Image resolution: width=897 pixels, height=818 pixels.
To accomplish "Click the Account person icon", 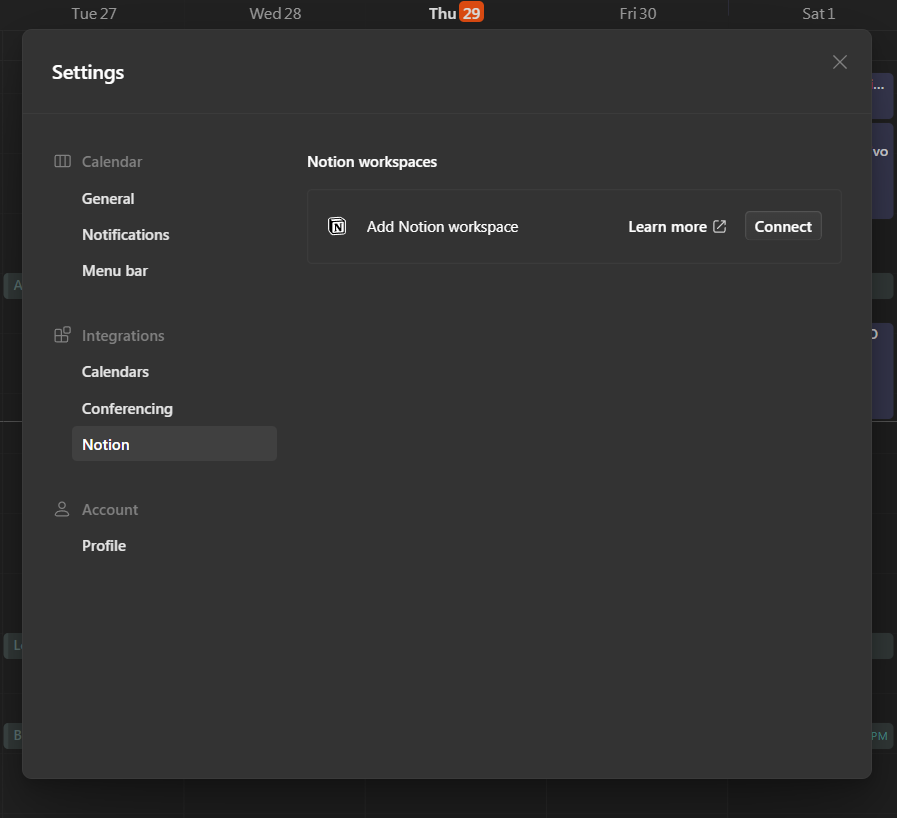I will click(x=62, y=509).
